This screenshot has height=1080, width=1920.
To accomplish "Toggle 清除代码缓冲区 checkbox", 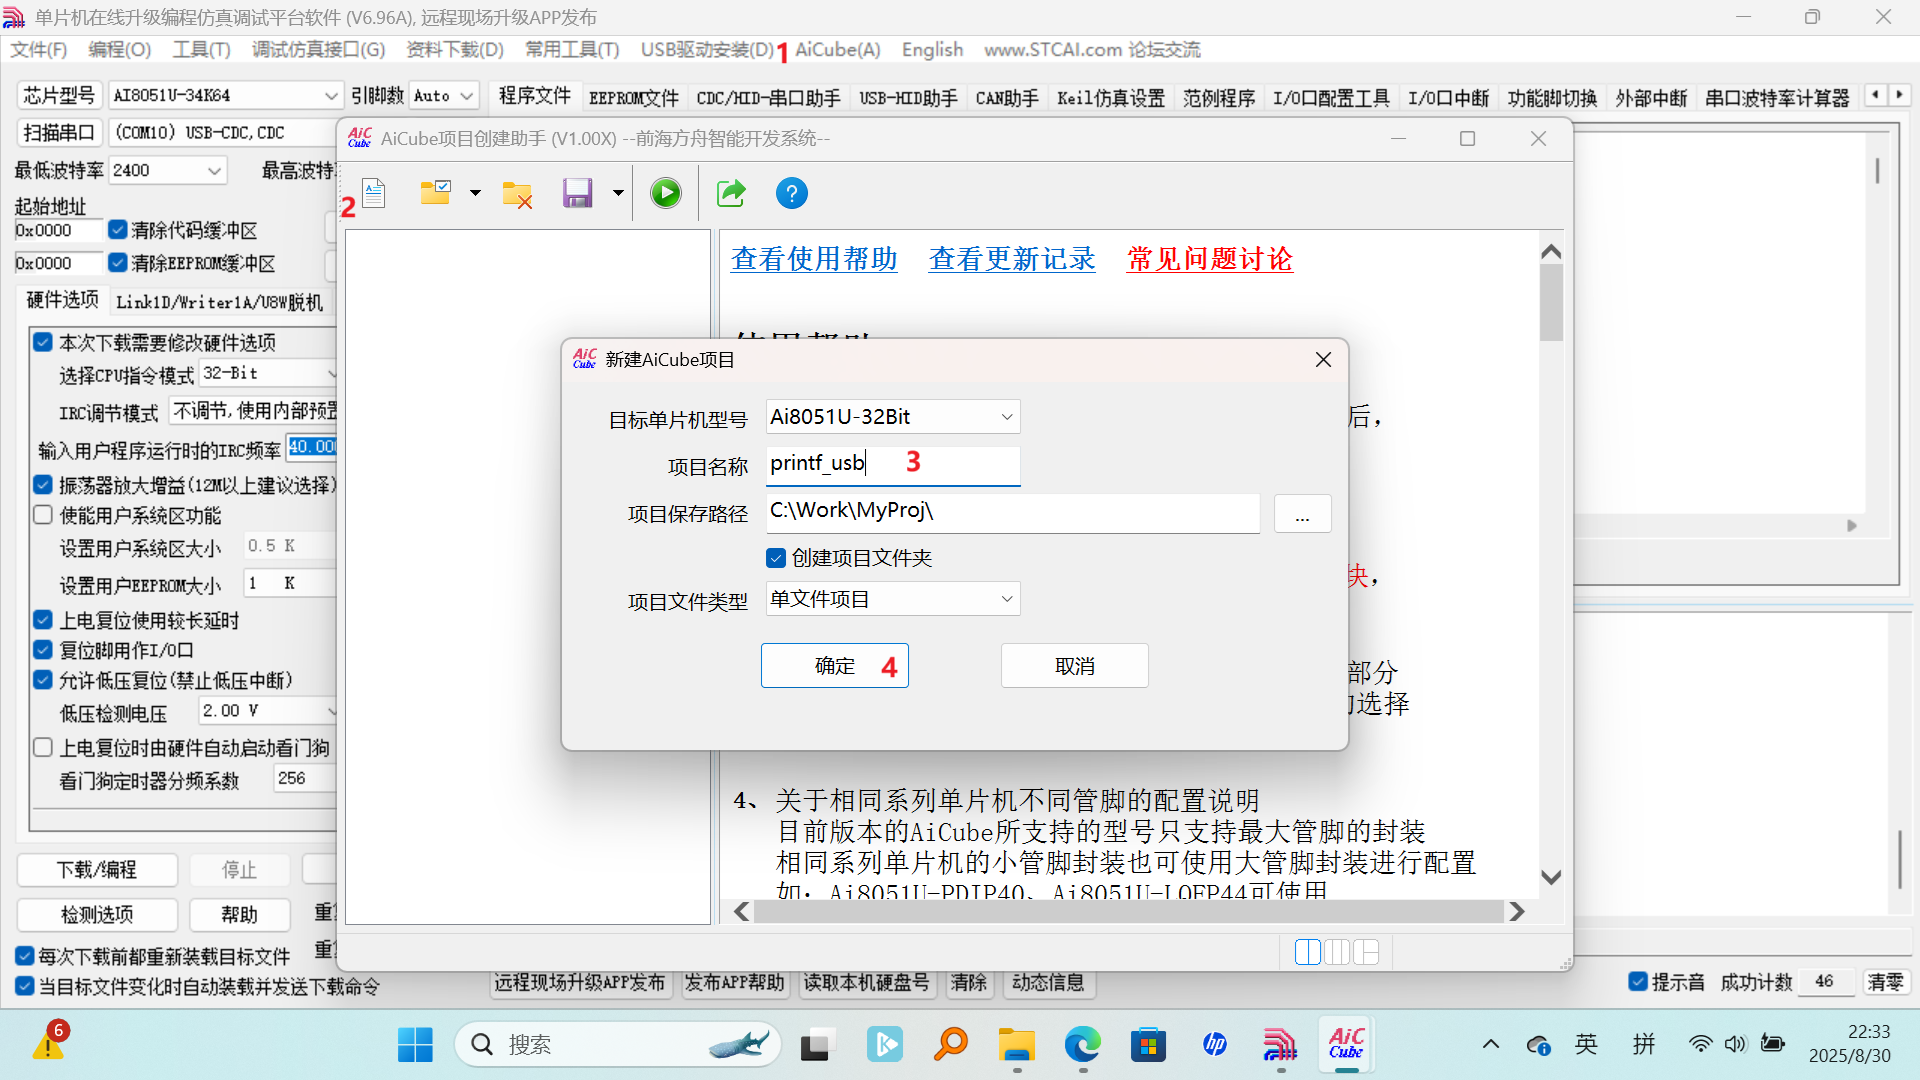I will pos(118,230).
